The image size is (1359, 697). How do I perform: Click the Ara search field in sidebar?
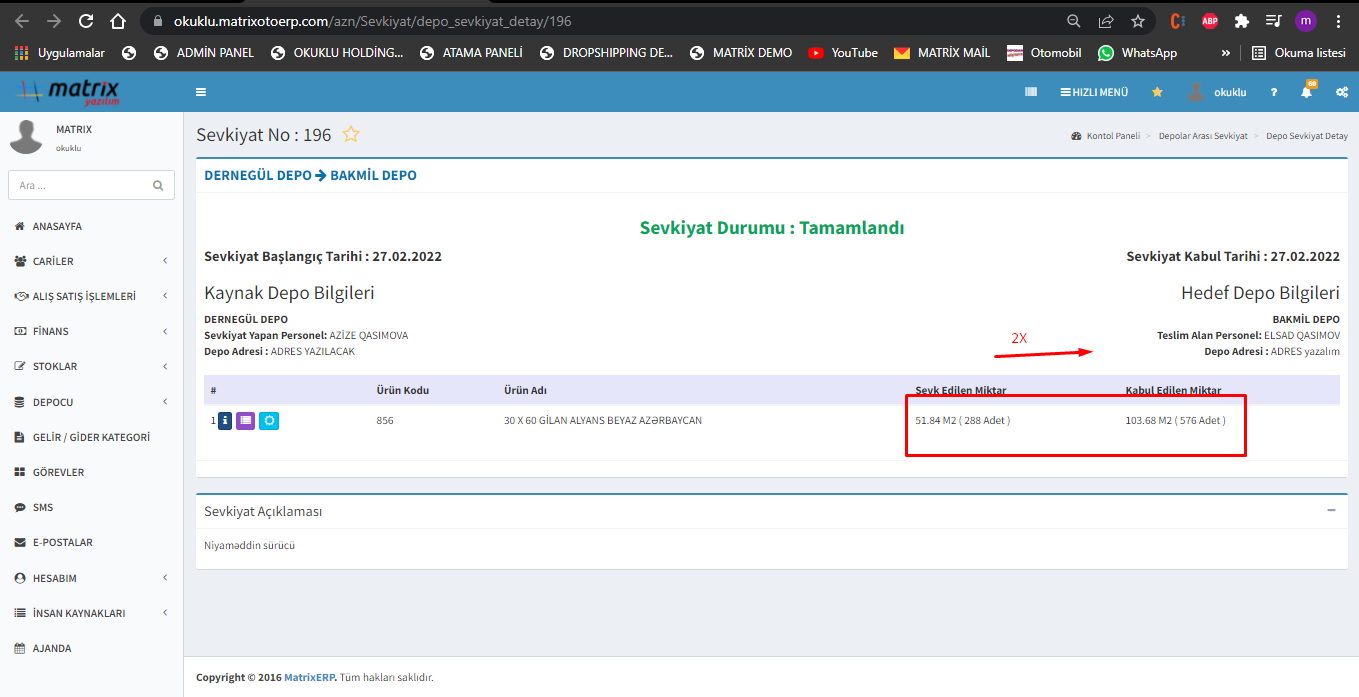[80, 185]
